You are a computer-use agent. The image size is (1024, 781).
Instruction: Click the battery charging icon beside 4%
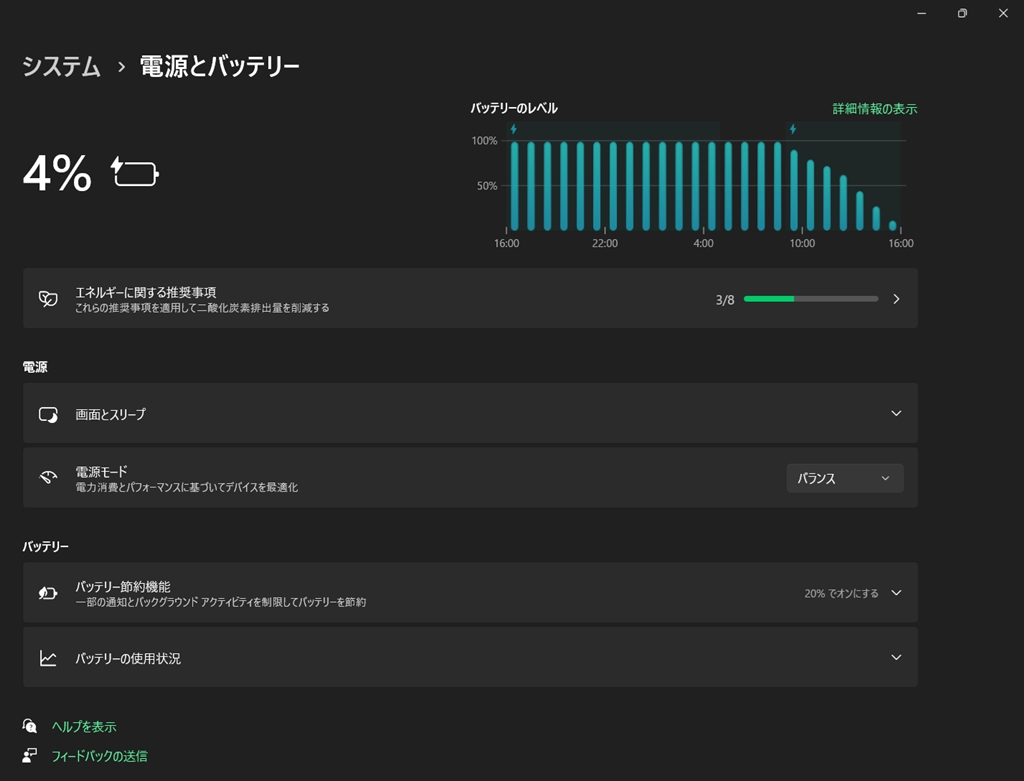click(135, 172)
